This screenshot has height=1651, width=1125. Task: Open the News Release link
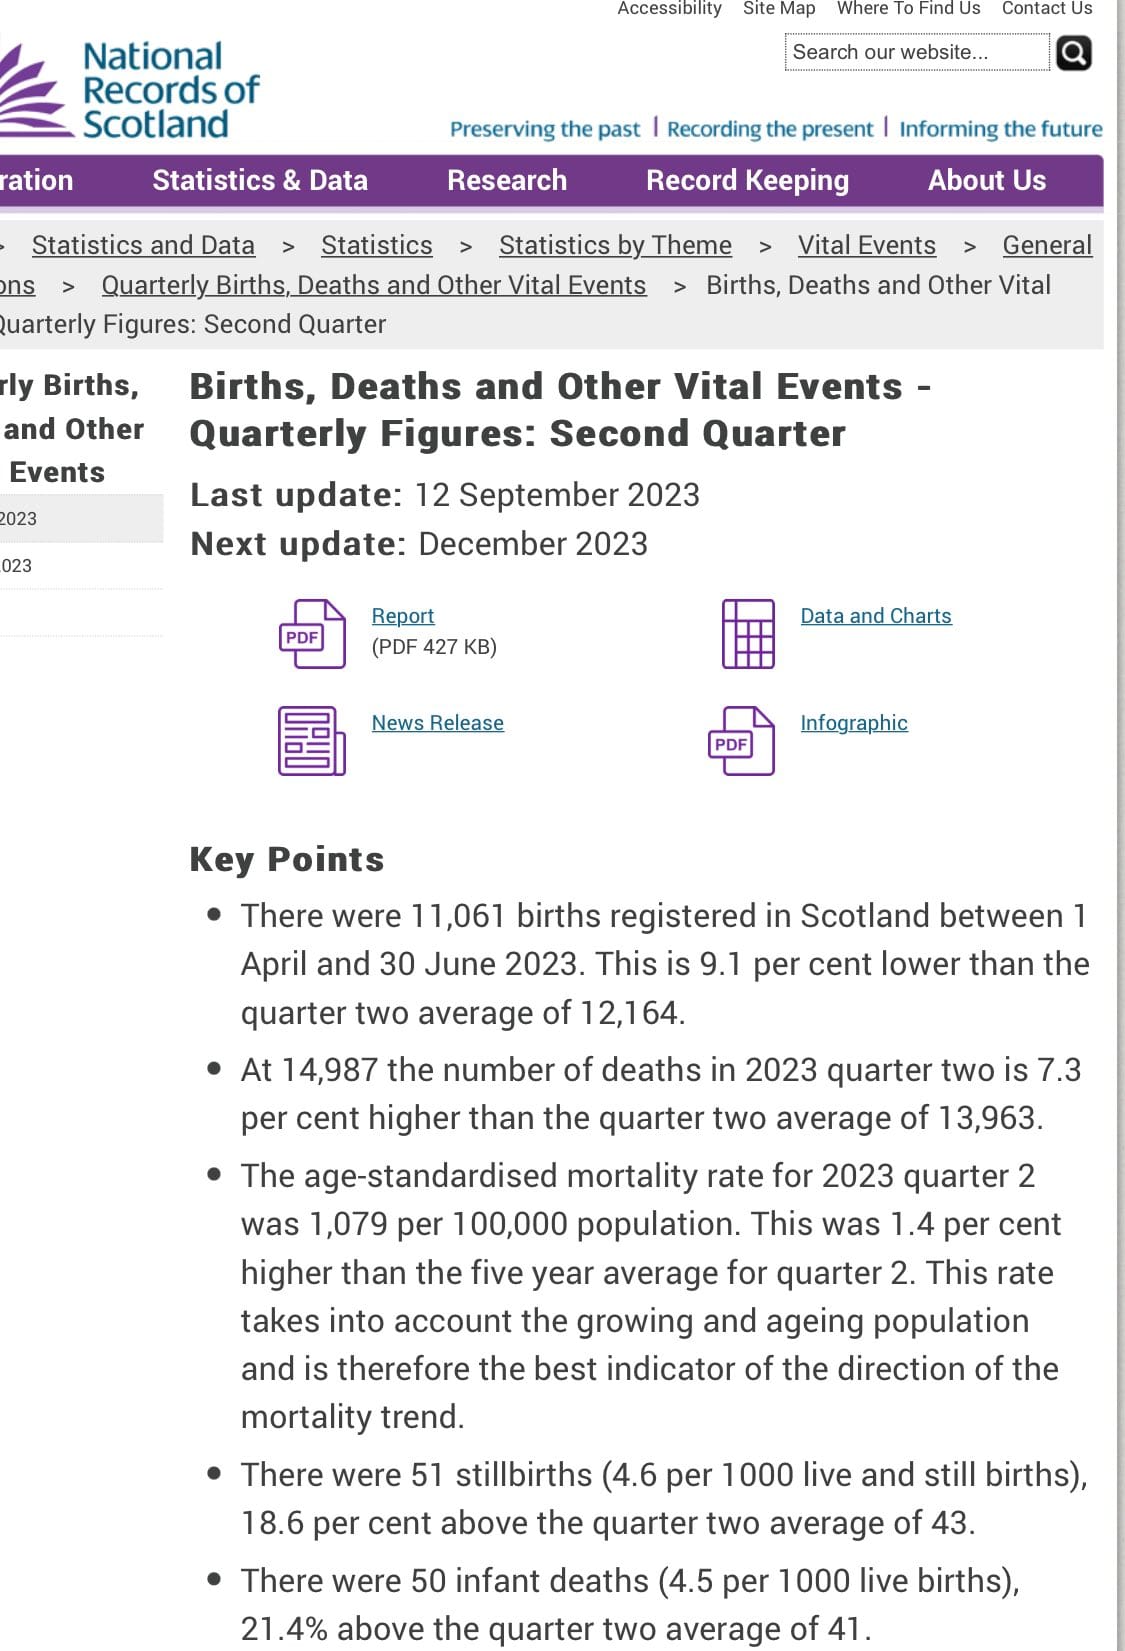click(x=438, y=723)
